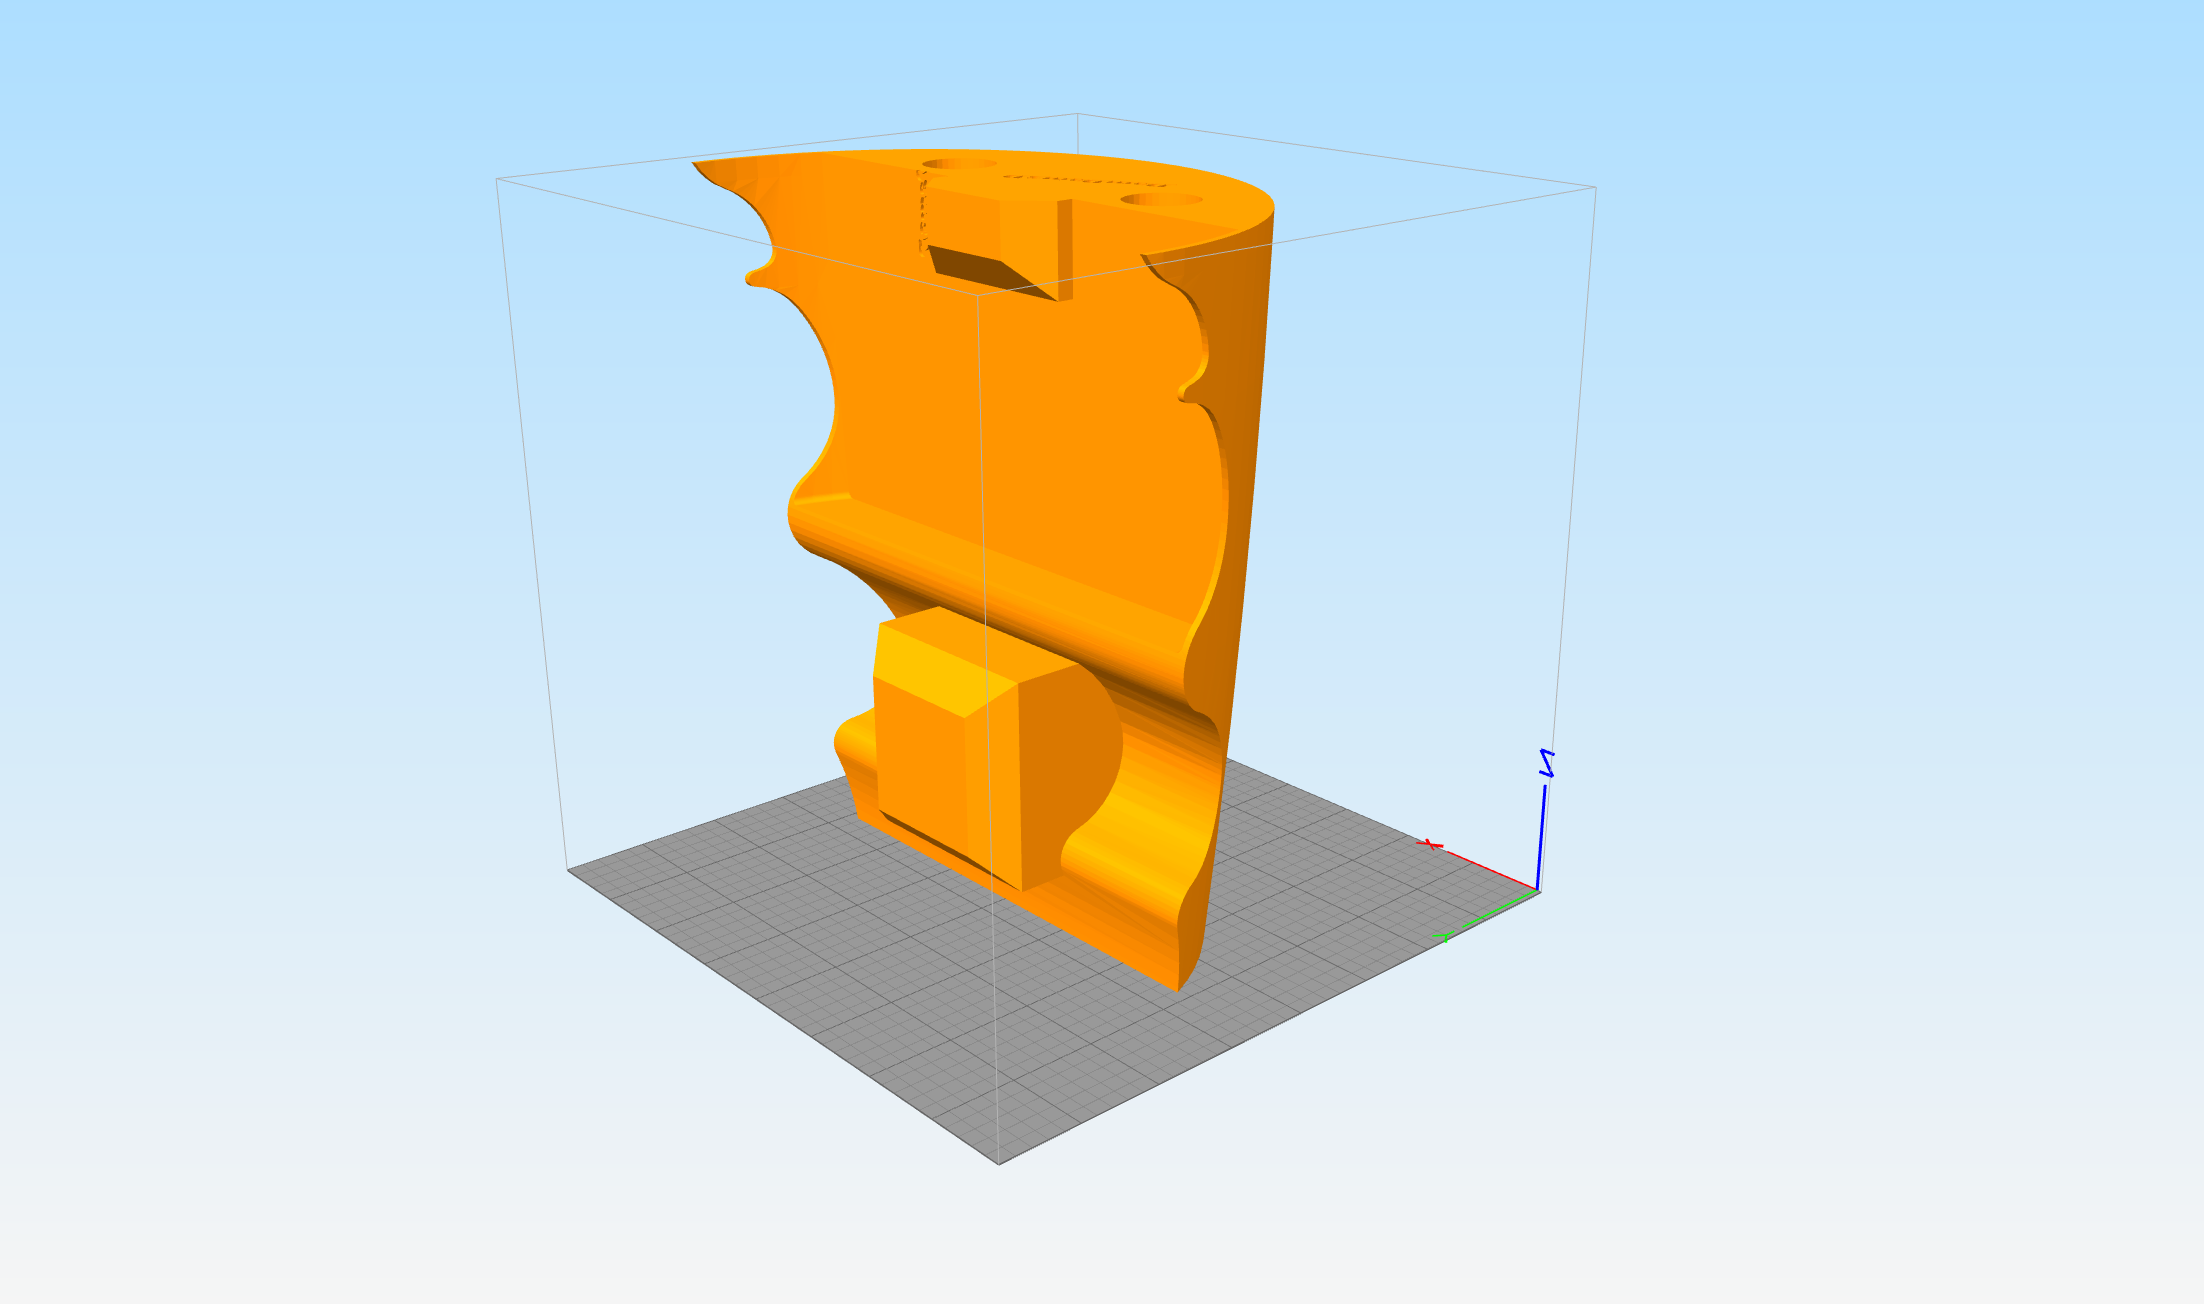
Task: Click the green Y axis label
Action: [x=1446, y=937]
